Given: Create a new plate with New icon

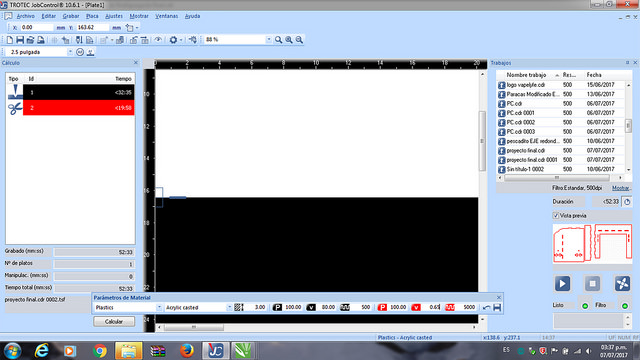Looking at the screenshot, I should (9, 40).
